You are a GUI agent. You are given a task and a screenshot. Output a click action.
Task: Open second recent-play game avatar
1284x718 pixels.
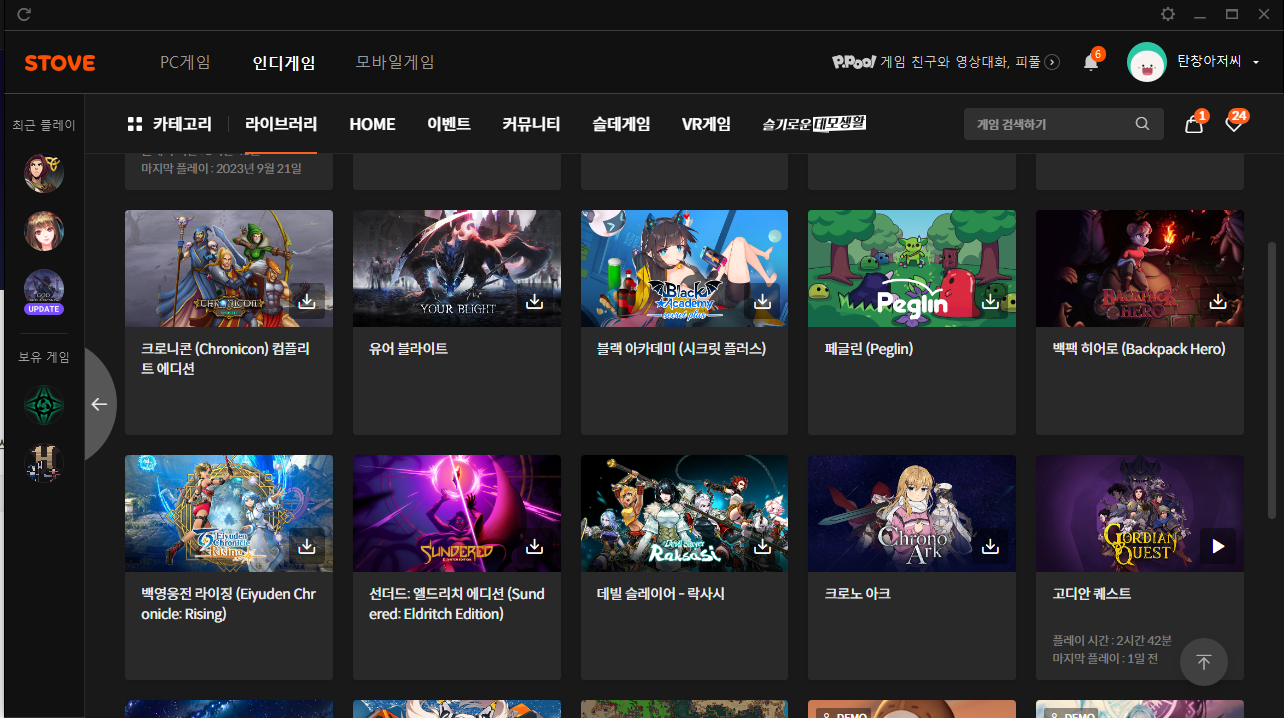point(44,231)
